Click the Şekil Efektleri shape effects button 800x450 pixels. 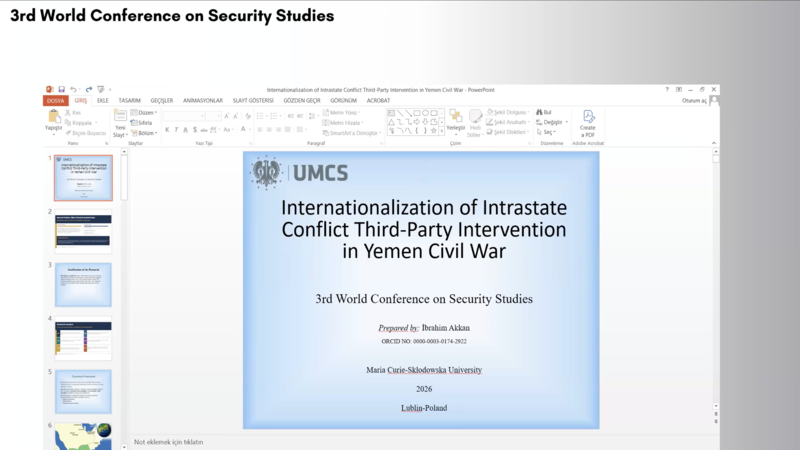tap(508, 132)
